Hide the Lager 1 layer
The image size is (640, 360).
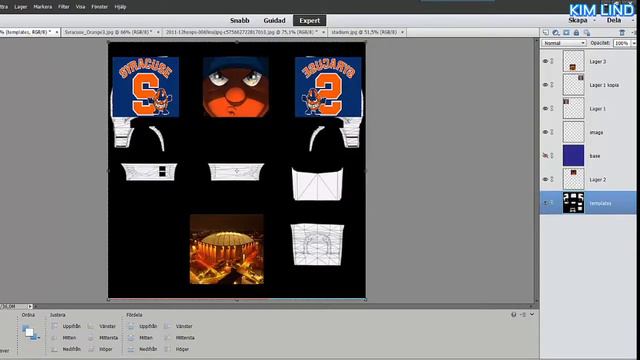[x=545, y=108]
